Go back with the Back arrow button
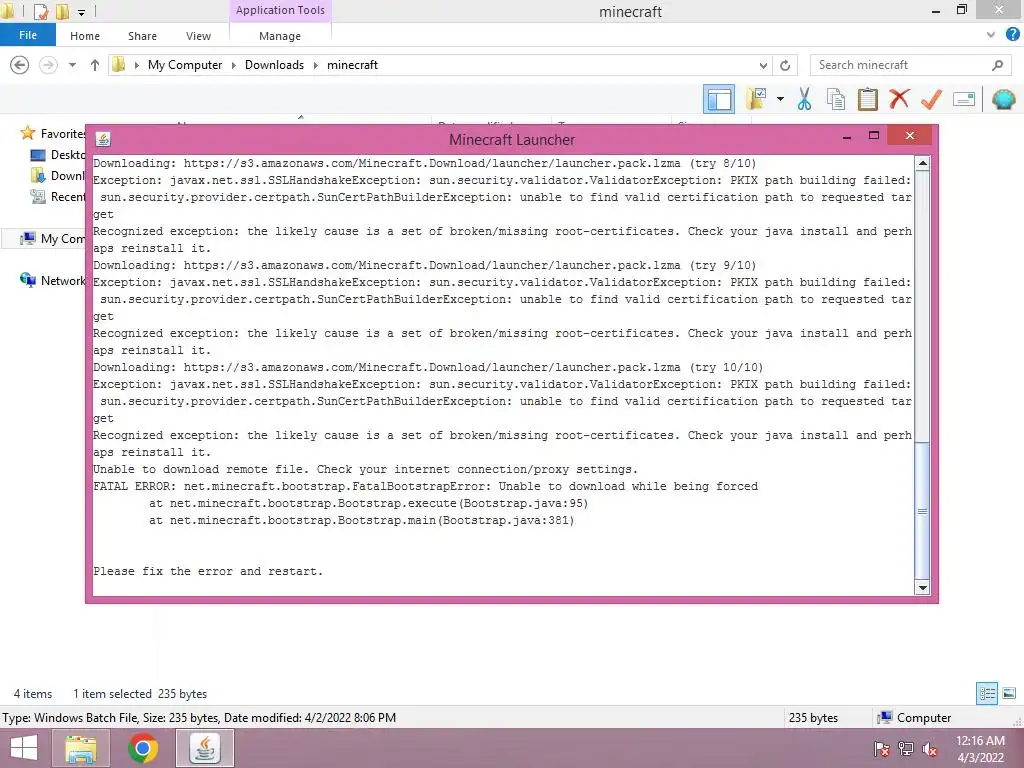 (x=20, y=65)
